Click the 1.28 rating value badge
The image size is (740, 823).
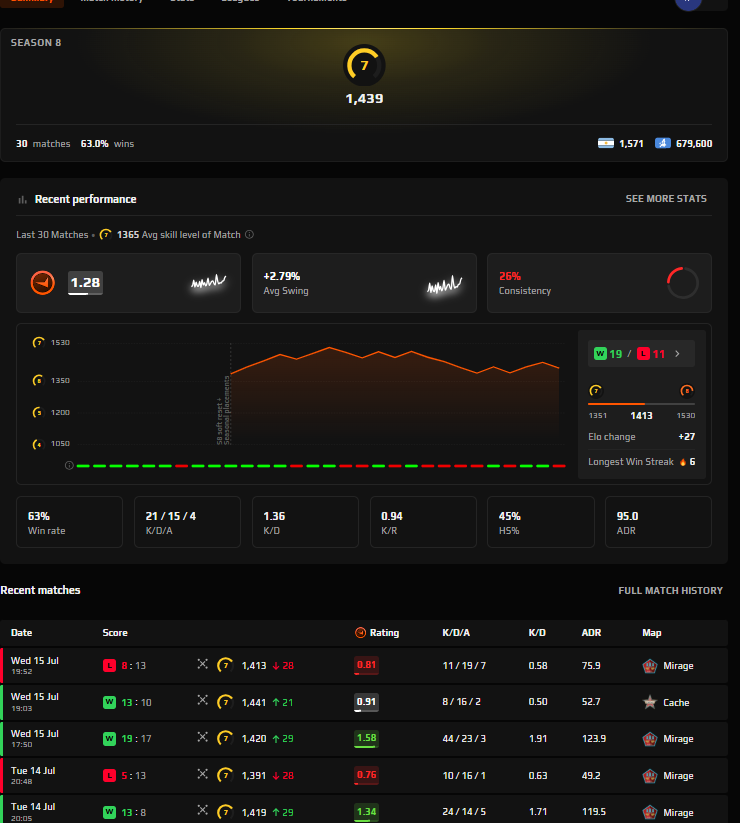click(85, 283)
